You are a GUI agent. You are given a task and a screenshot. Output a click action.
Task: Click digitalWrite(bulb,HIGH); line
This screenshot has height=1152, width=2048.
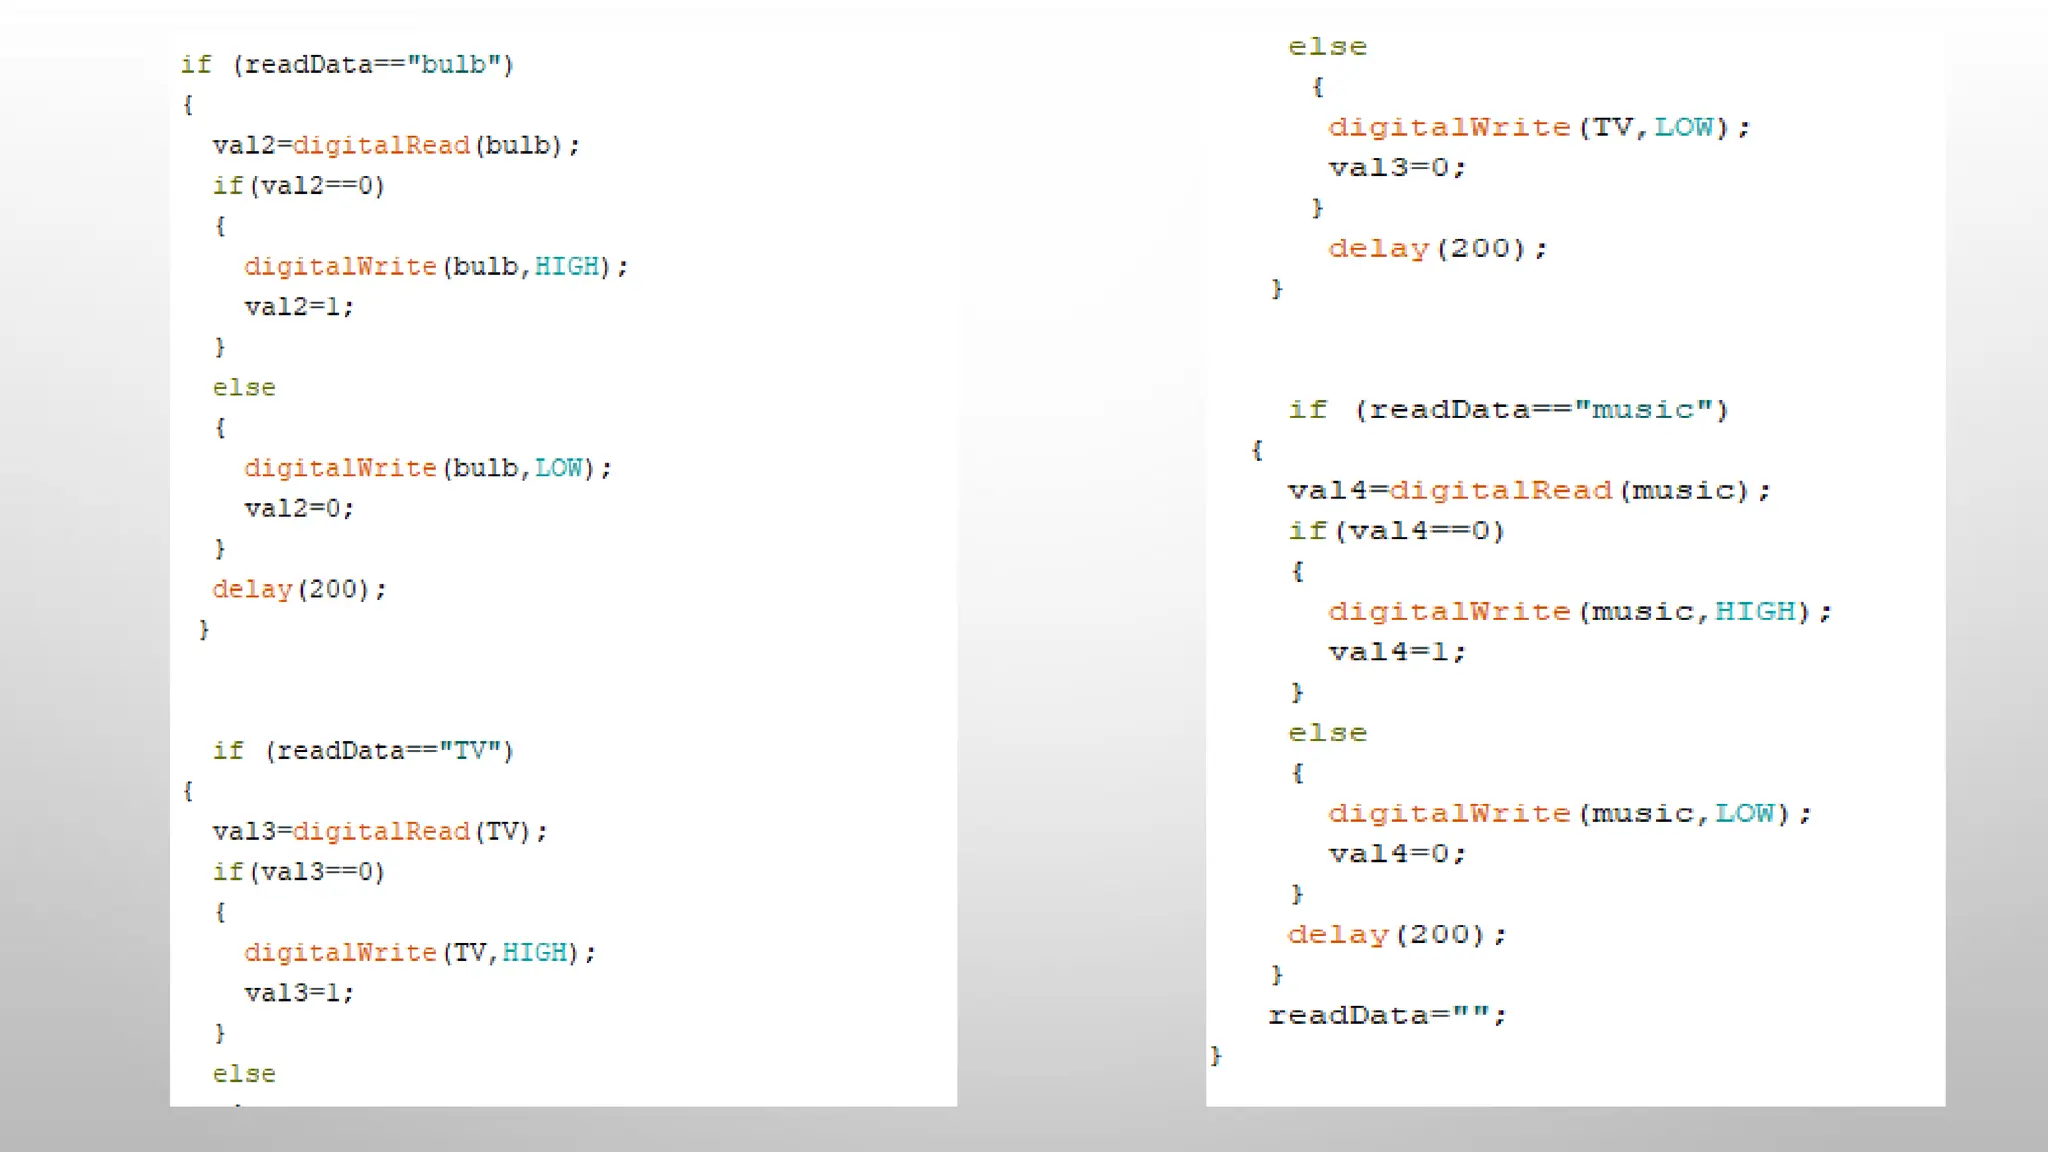pos(436,267)
